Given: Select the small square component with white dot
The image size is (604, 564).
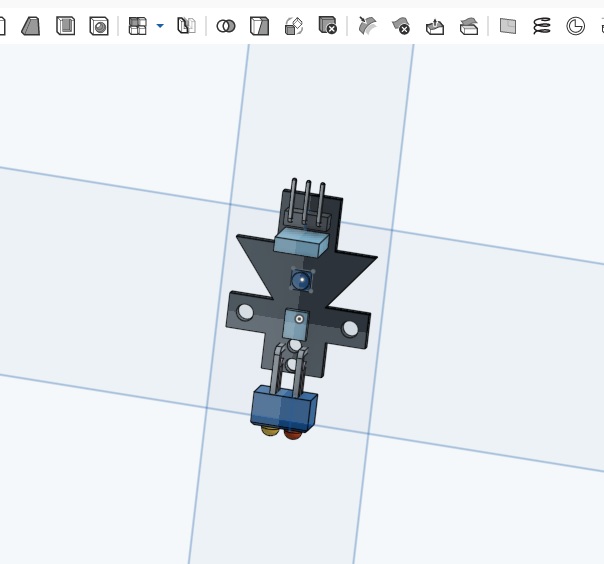Looking at the screenshot, I should pos(296,325).
